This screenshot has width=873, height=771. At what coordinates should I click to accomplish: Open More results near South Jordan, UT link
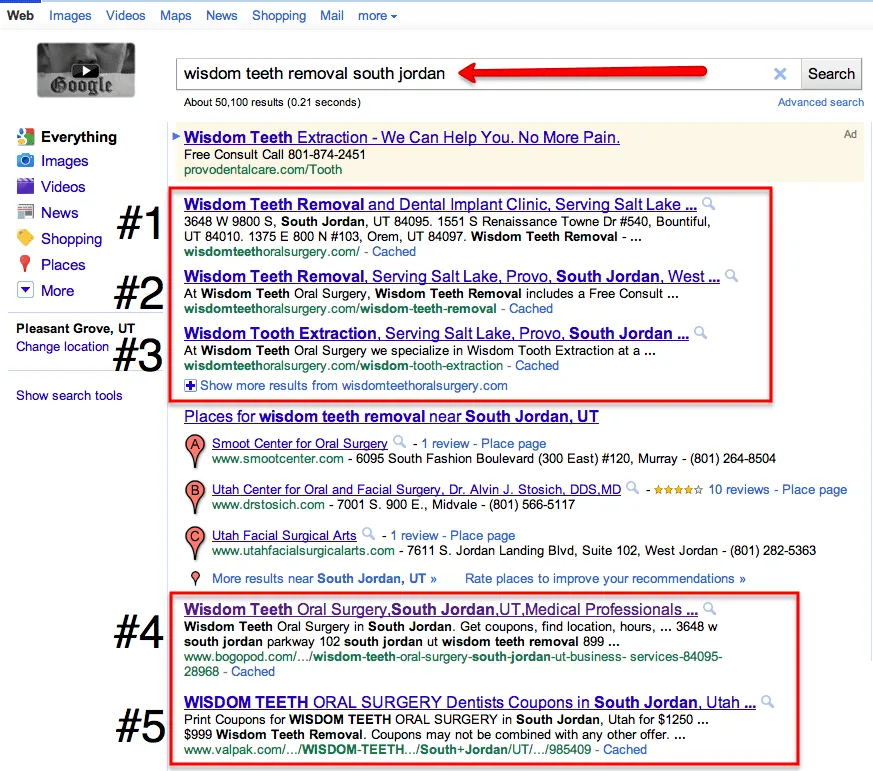324,578
